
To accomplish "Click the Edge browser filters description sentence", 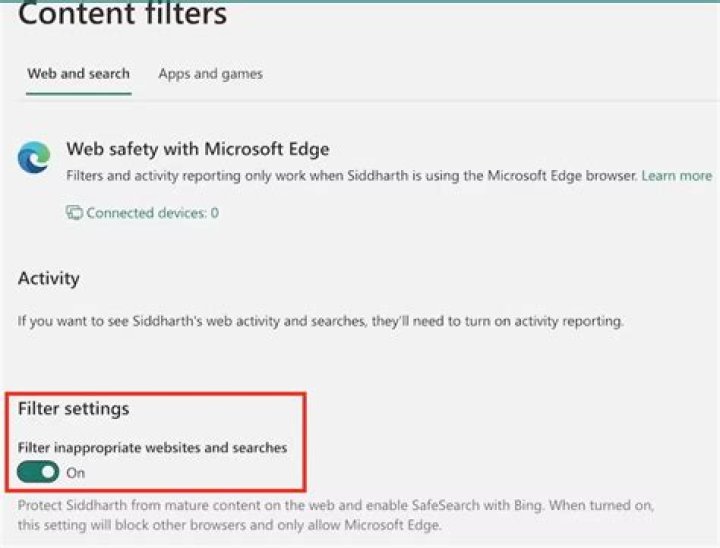I will point(351,176).
